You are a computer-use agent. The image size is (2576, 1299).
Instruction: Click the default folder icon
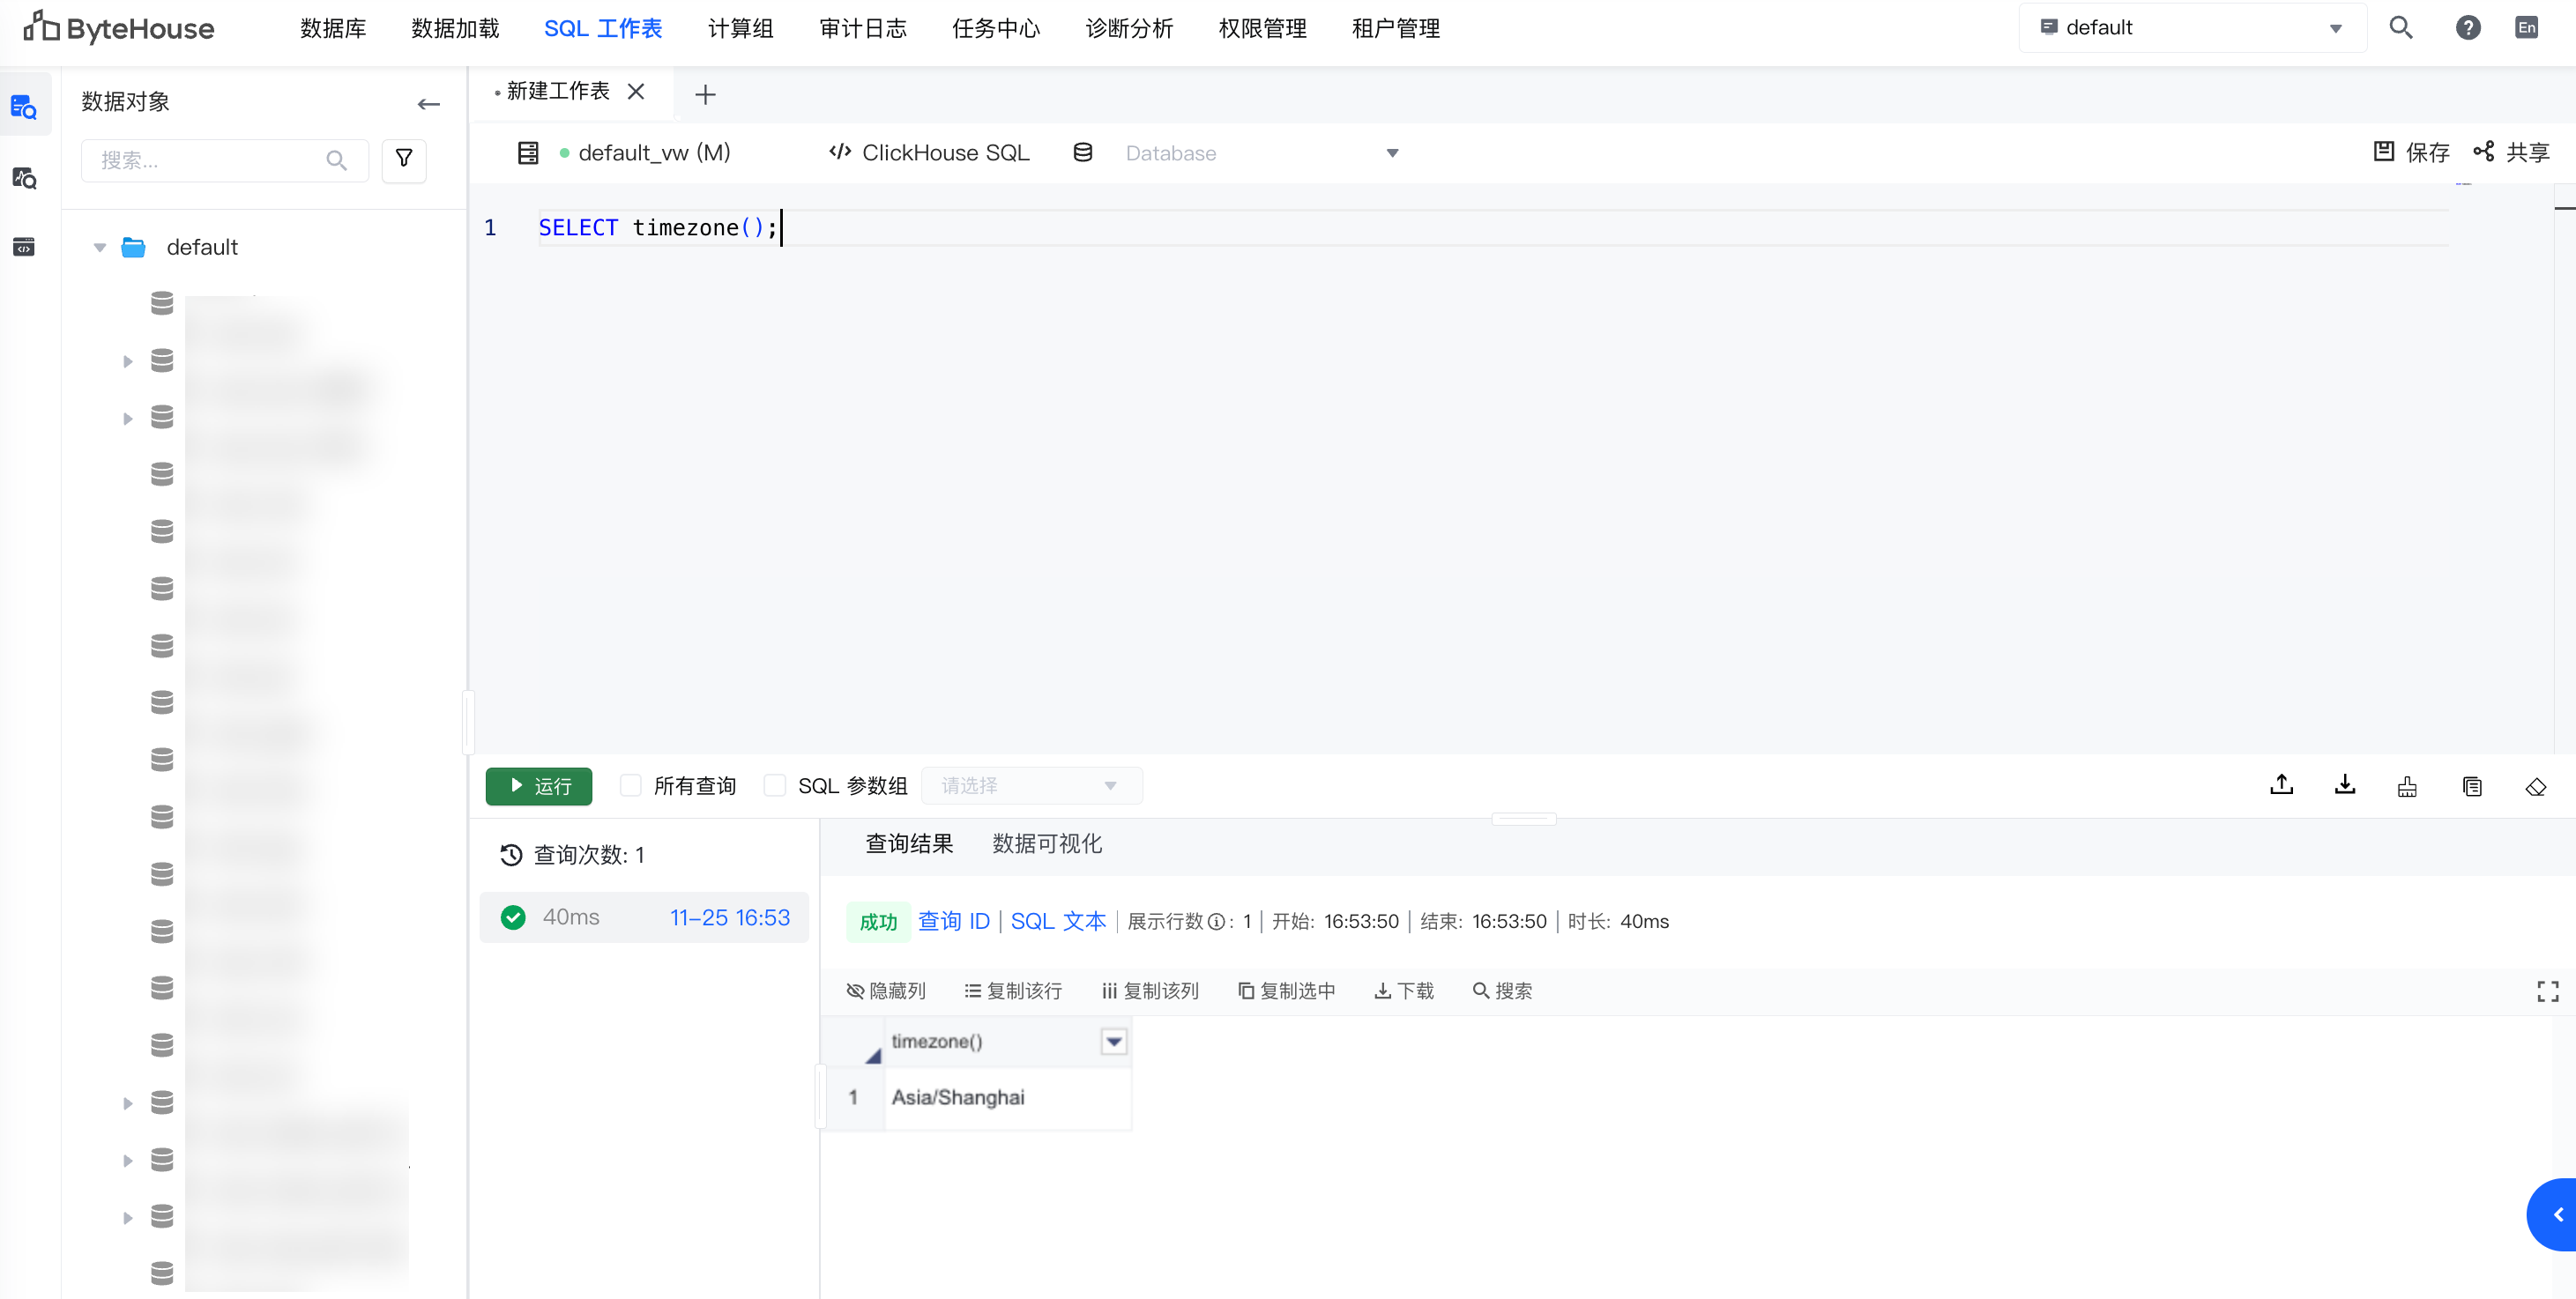click(133, 247)
